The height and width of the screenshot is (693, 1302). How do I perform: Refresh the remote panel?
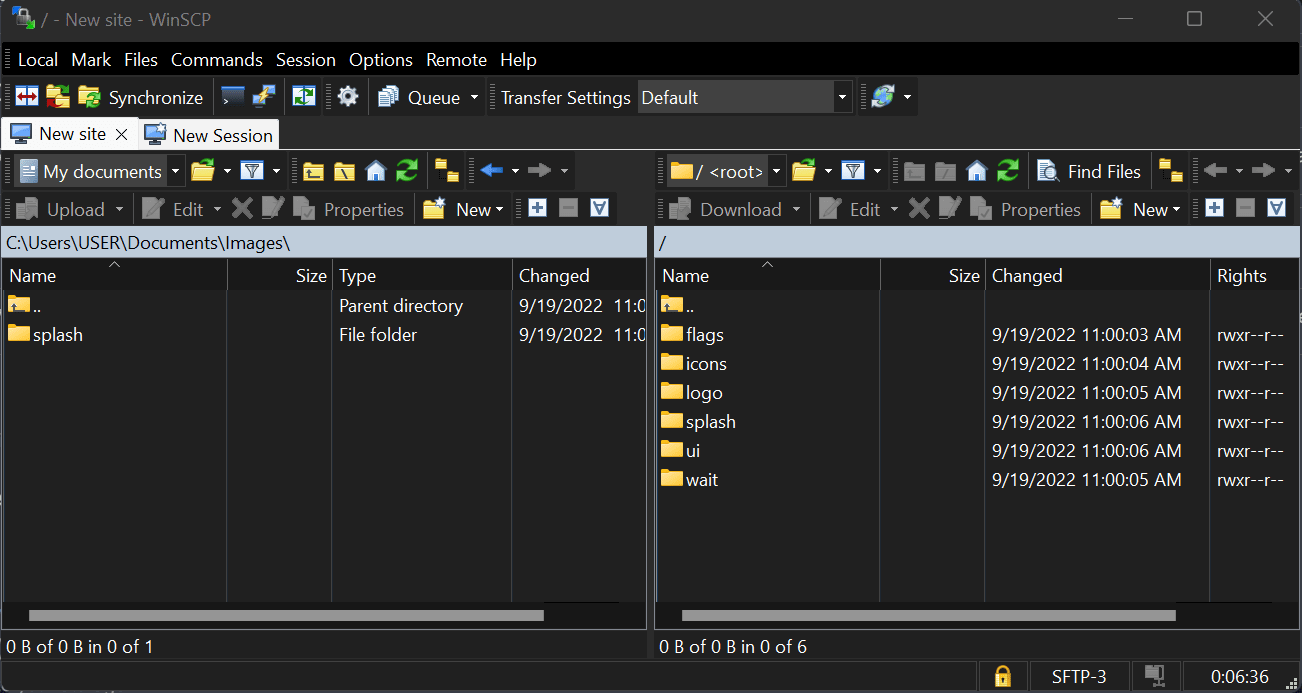coord(1008,171)
